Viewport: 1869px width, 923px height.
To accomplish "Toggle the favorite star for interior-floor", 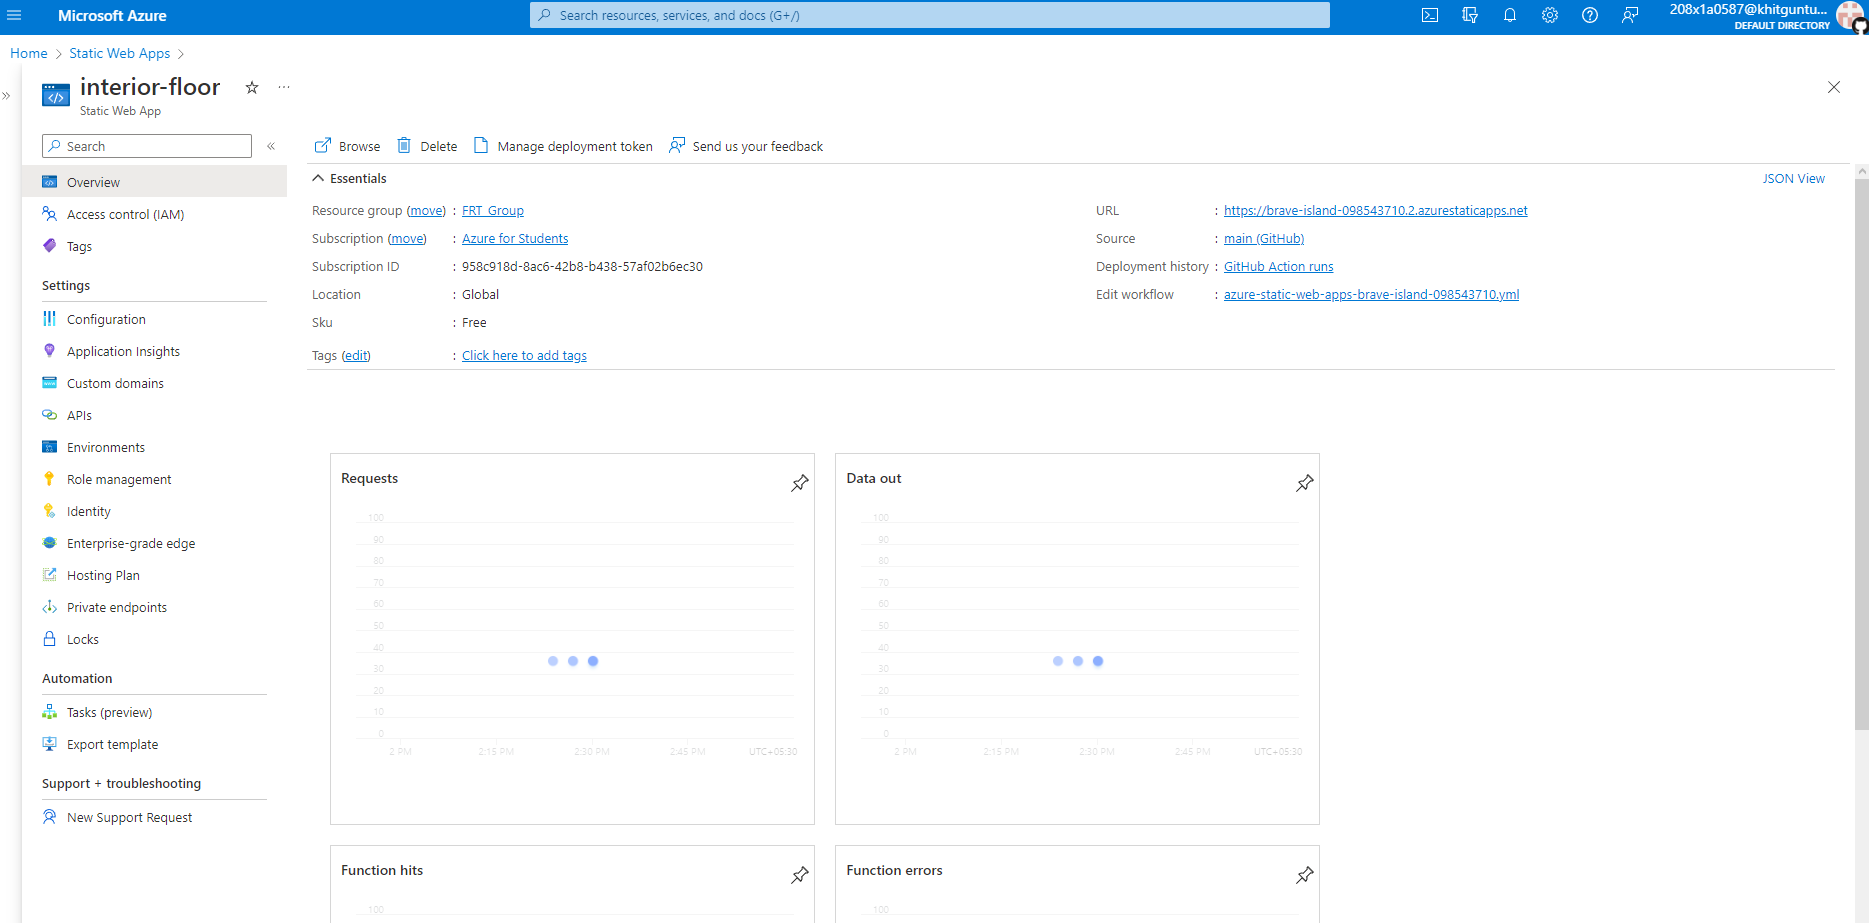I will click(251, 88).
